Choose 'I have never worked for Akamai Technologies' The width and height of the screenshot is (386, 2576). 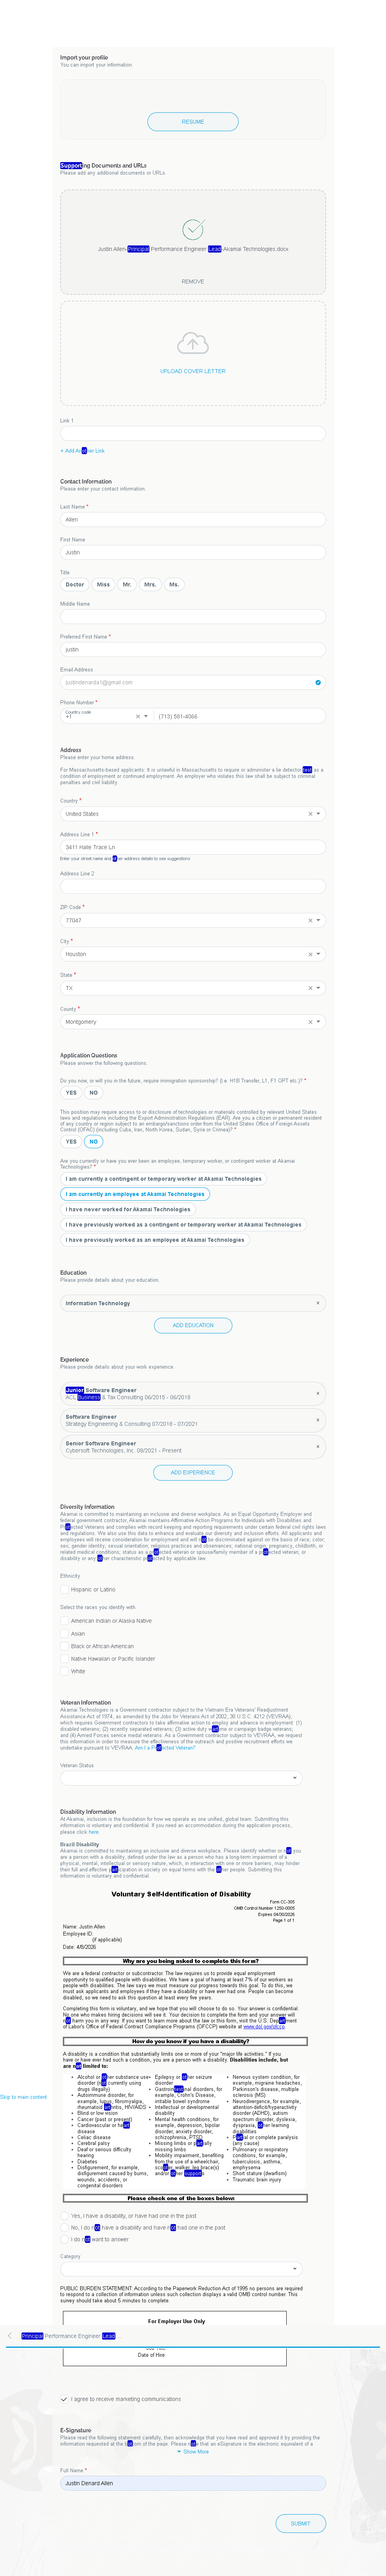(128, 1209)
